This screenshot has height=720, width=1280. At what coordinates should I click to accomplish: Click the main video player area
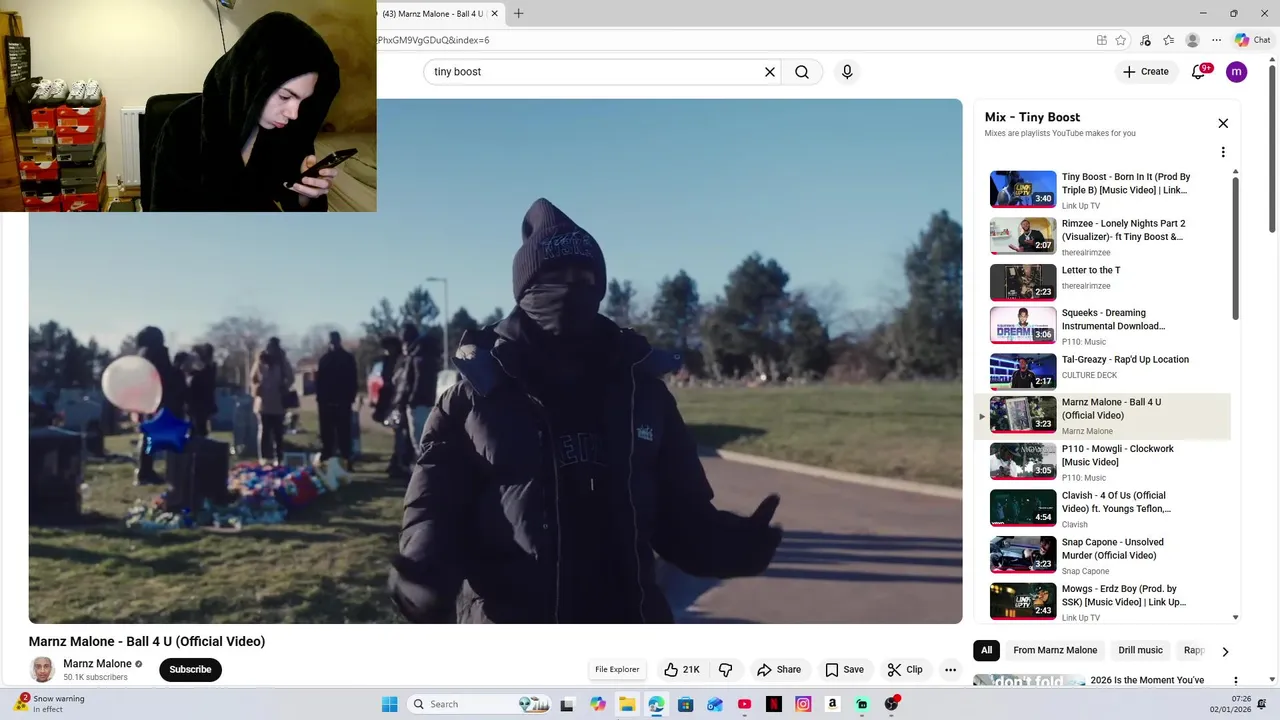495,361
